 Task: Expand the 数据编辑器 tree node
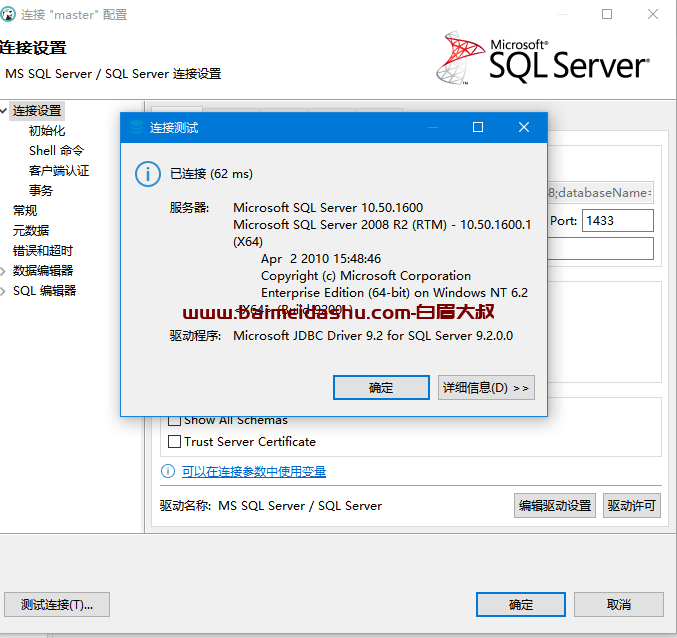pos(5,271)
